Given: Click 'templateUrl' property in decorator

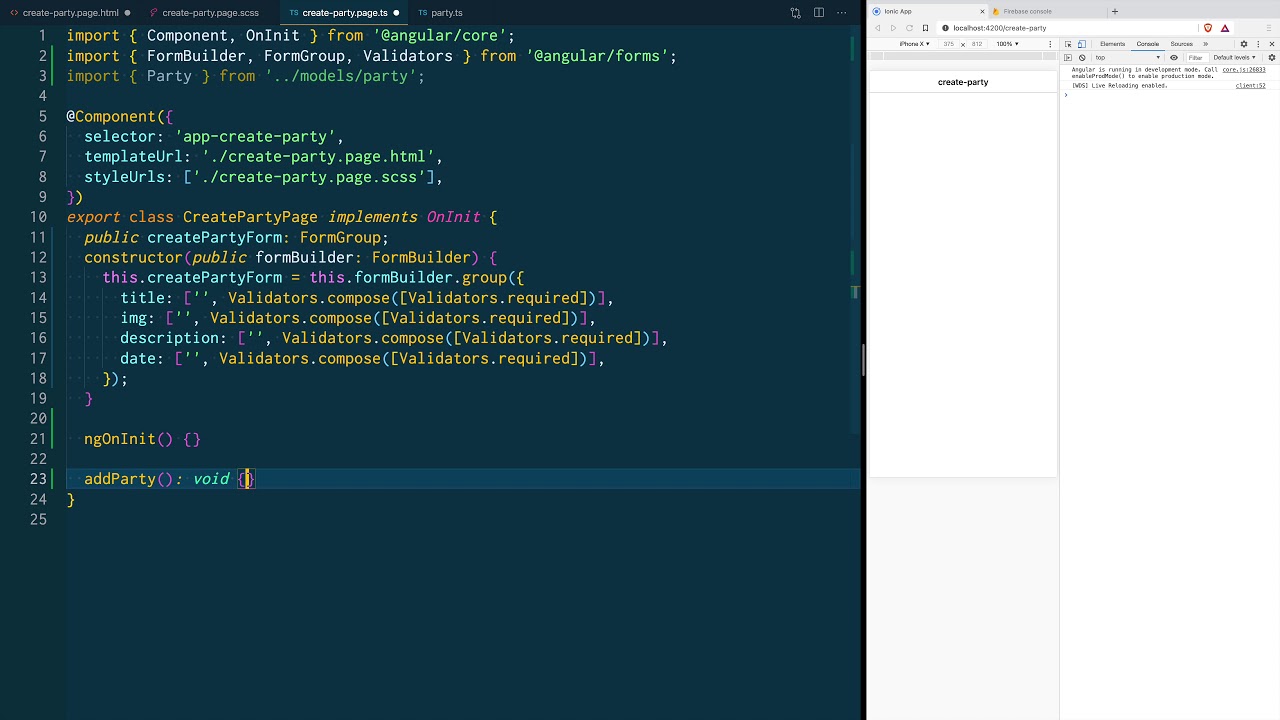Looking at the screenshot, I should point(134,157).
